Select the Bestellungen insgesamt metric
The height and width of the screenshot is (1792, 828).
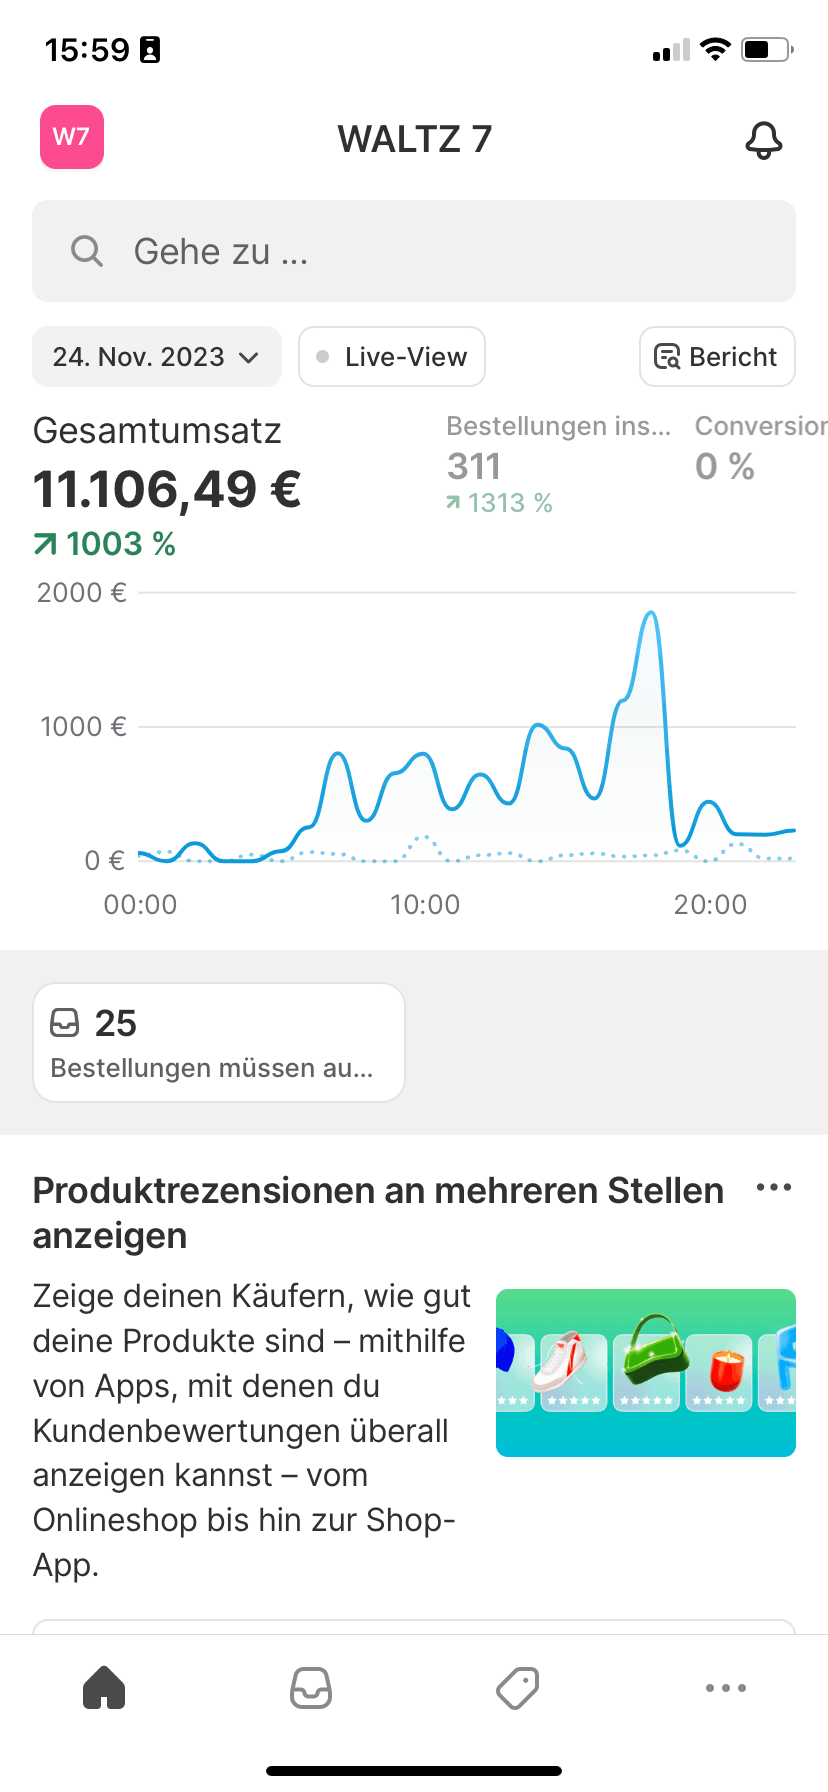(558, 465)
